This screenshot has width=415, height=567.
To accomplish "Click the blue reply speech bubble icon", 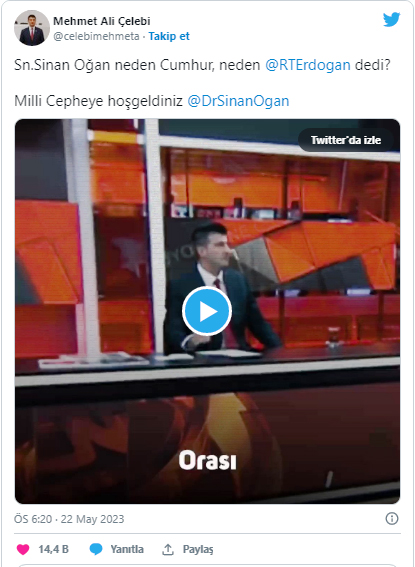I will (96, 549).
